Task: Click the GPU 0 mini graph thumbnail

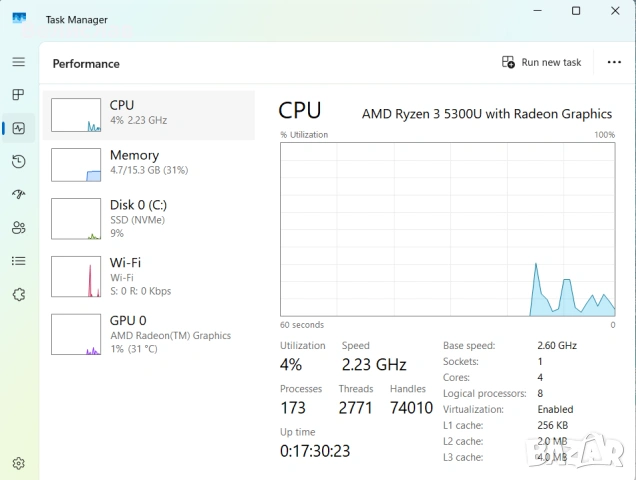Action: (x=76, y=334)
